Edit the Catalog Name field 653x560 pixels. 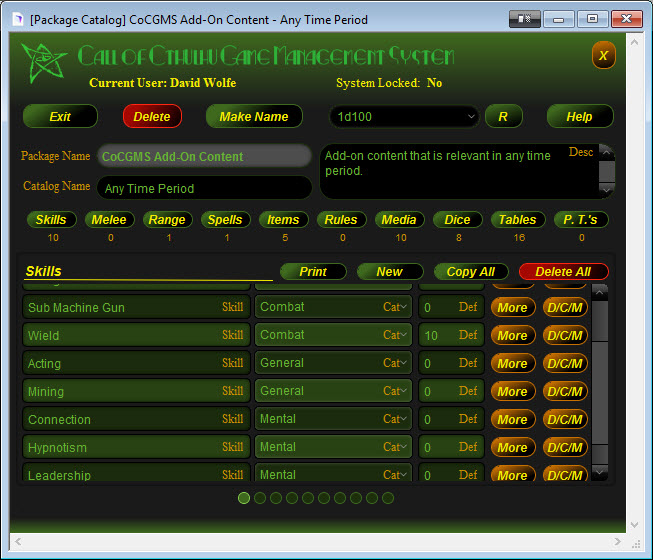pyautogui.click(x=204, y=188)
